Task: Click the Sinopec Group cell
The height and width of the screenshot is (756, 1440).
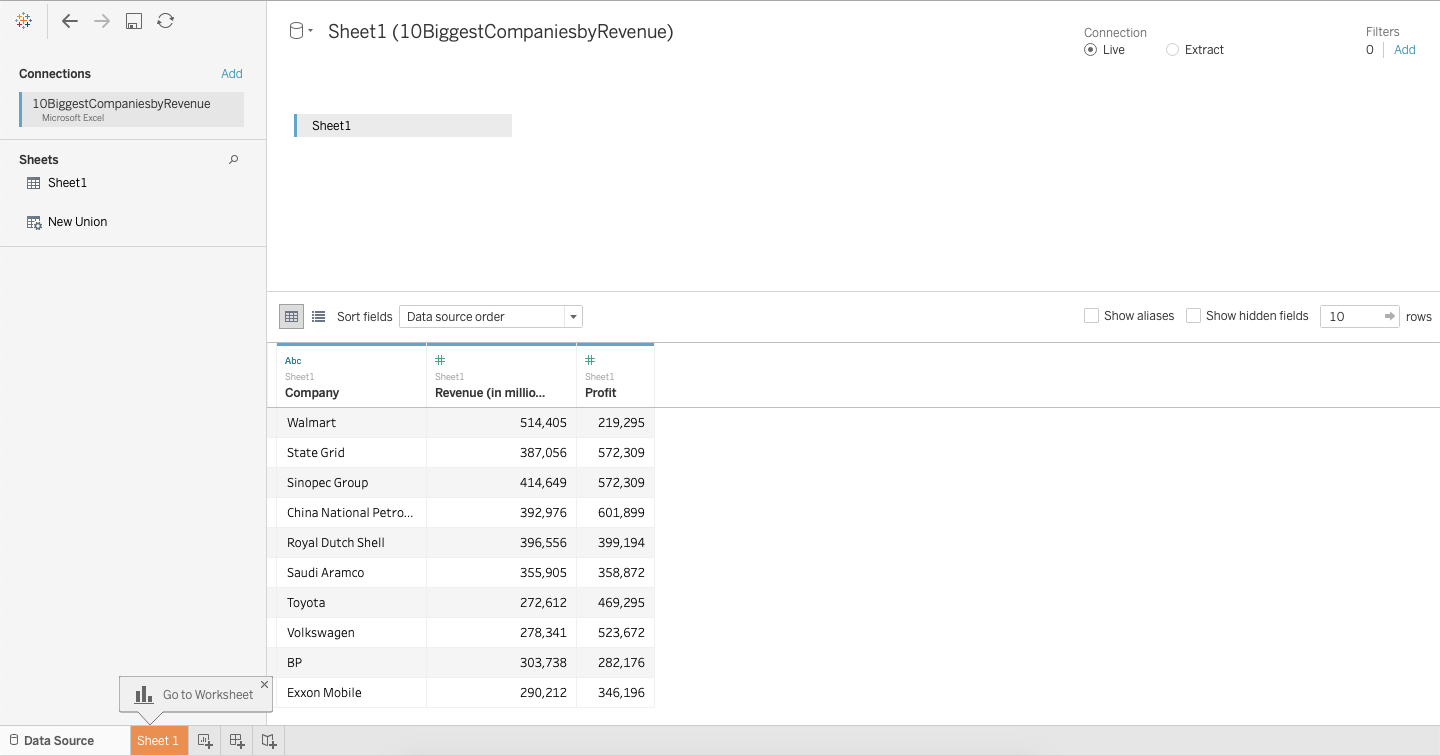Action: click(351, 483)
